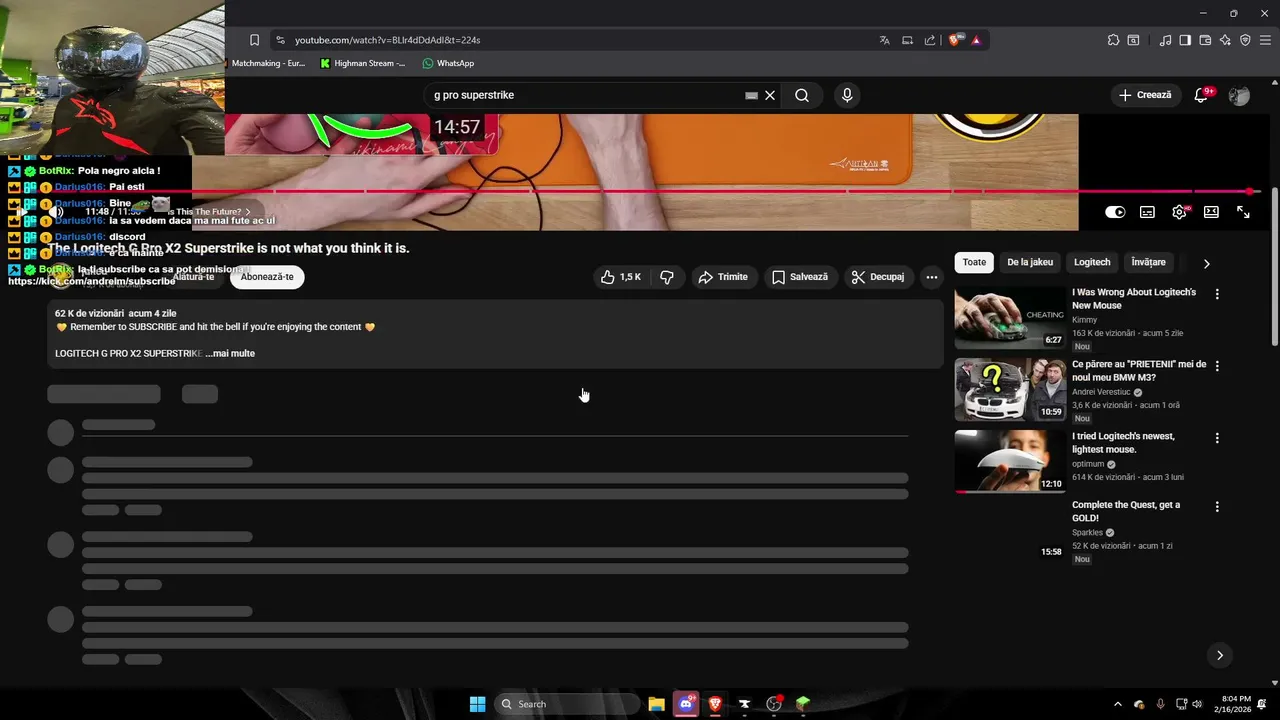Open Complete the Quest, get a GOLD! title
The image size is (1280, 720).
pos(1126,512)
